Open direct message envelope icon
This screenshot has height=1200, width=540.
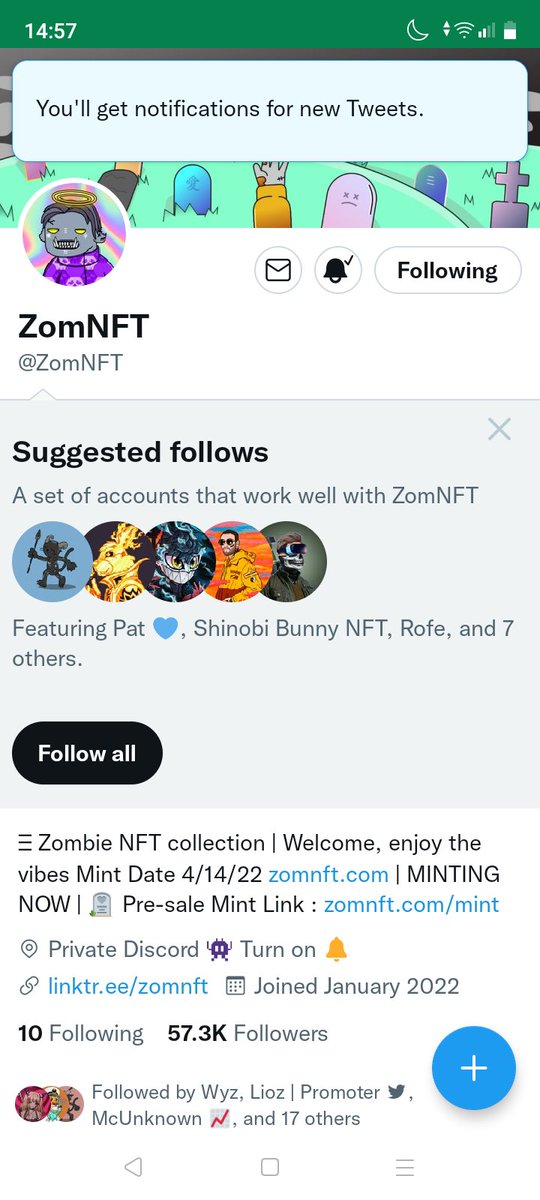pyautogui.click(x=278, y=270)
